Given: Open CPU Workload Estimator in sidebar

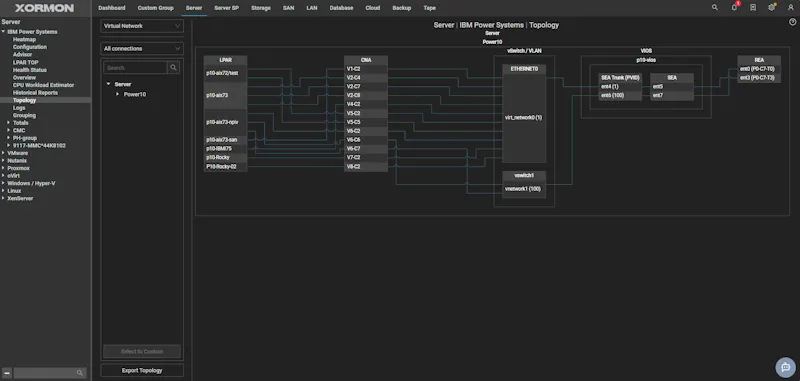Looking at the screenshot, I should [43, 85].
